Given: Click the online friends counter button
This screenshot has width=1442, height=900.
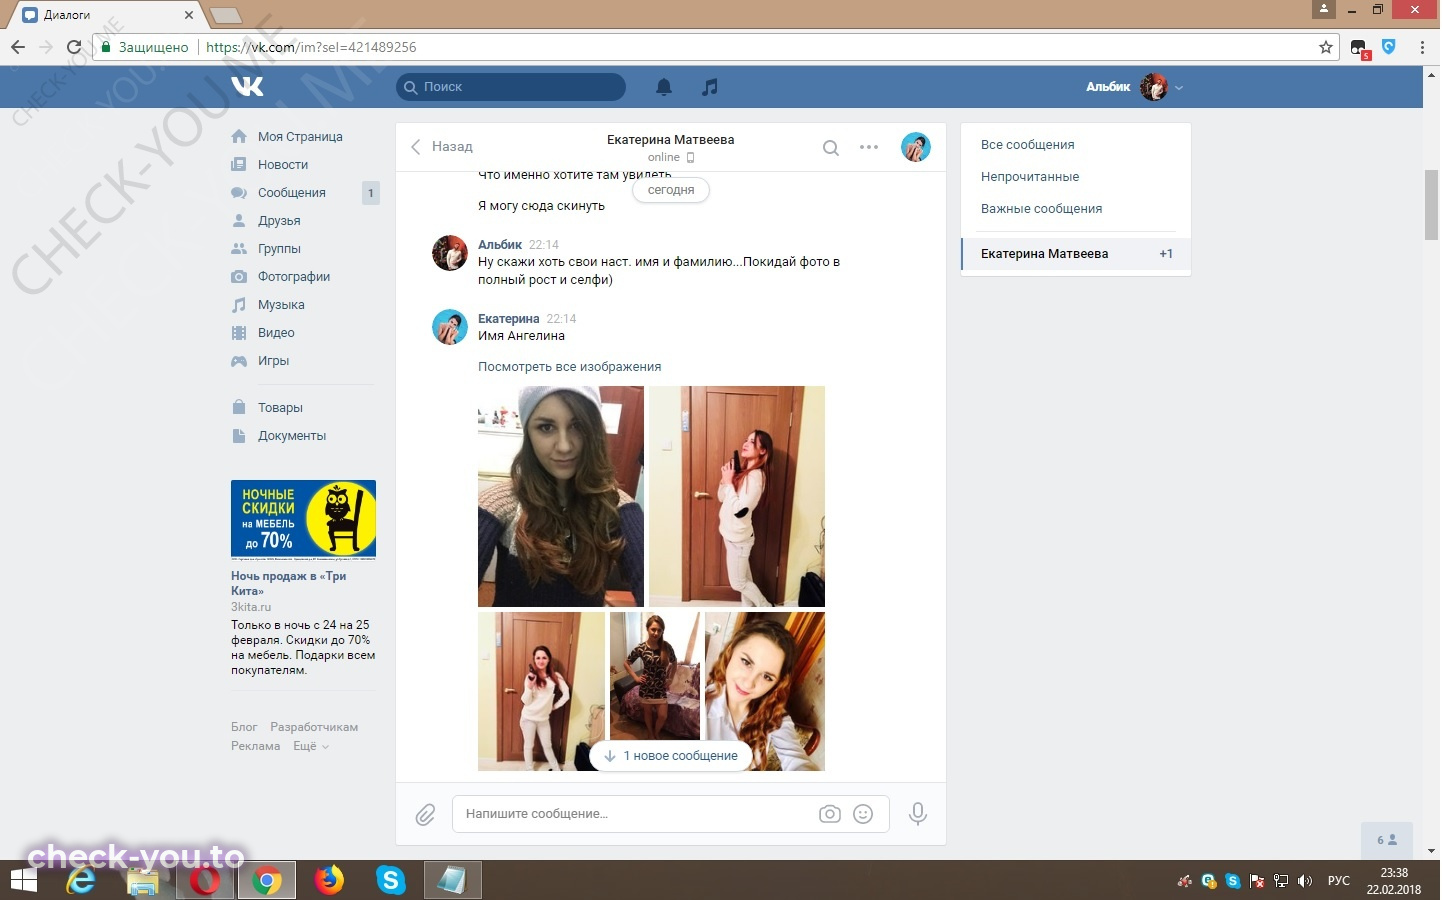Looking at the screenshot, I should point(1387,840).
